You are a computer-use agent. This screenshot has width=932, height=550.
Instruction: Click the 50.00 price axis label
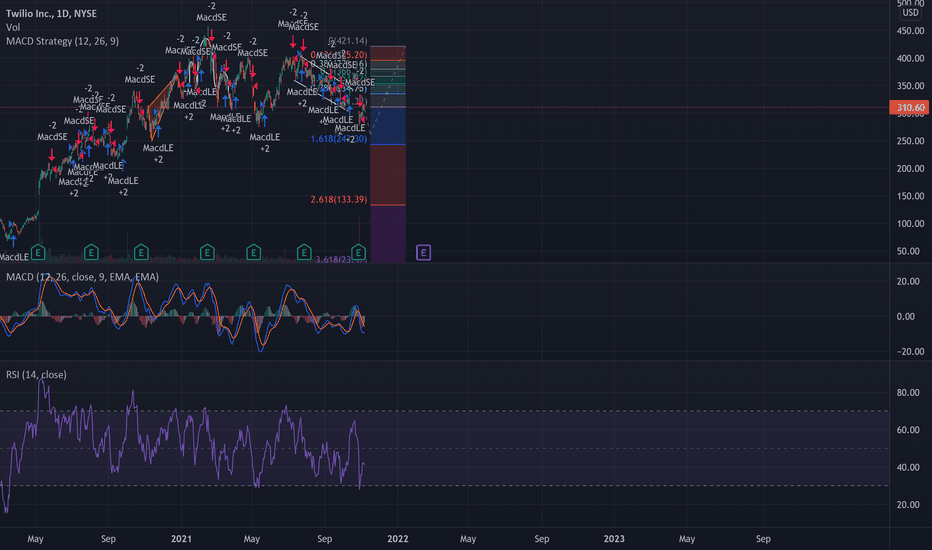point(910,251)
